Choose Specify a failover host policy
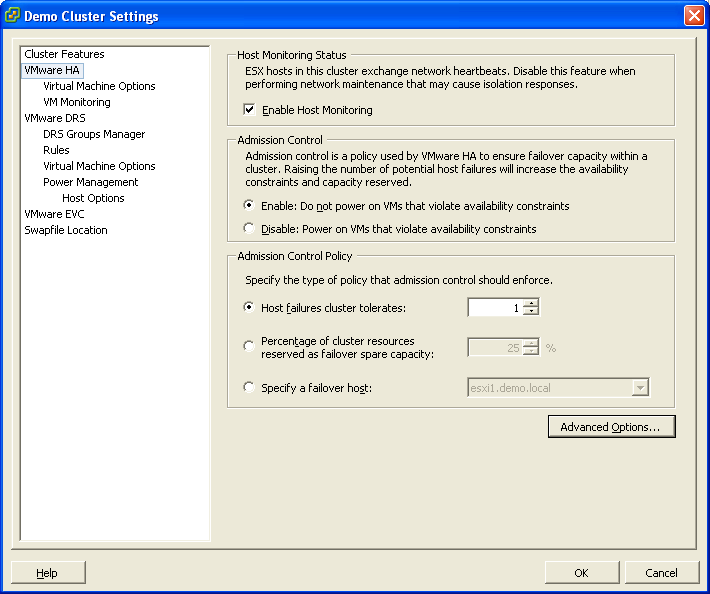 (x=249, y=387)
